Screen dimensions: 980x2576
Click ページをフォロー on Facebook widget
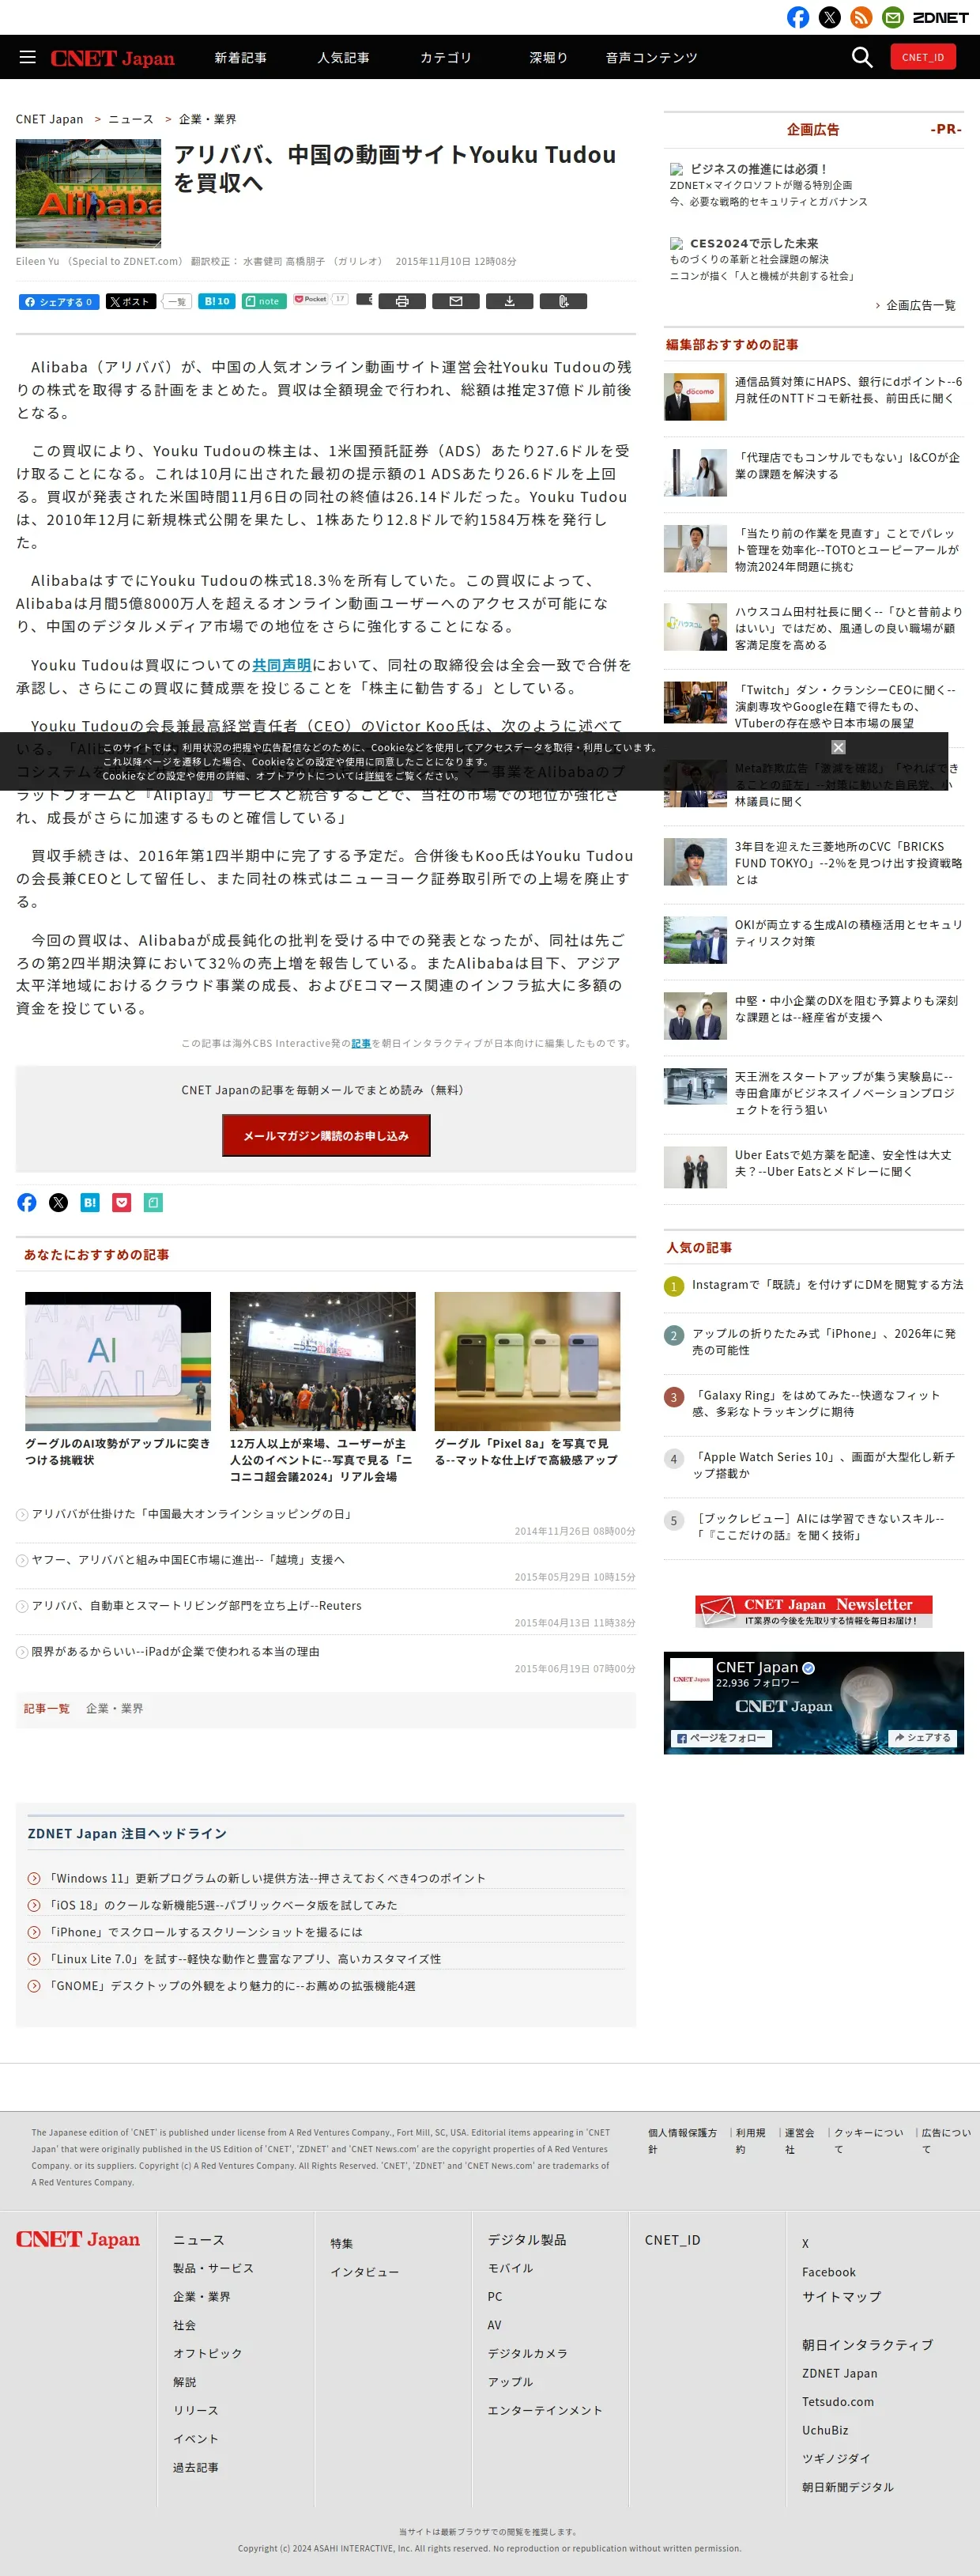click(721, 1738)
